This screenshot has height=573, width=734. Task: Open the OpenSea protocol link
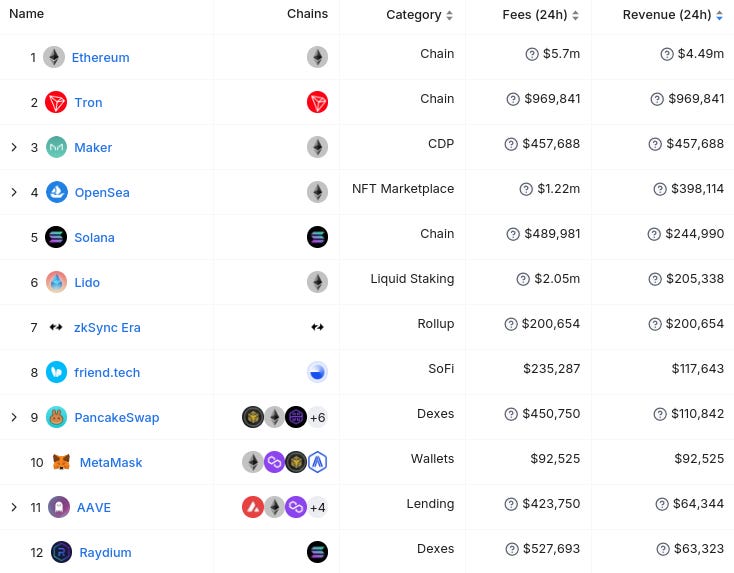(x=102, y=192)
